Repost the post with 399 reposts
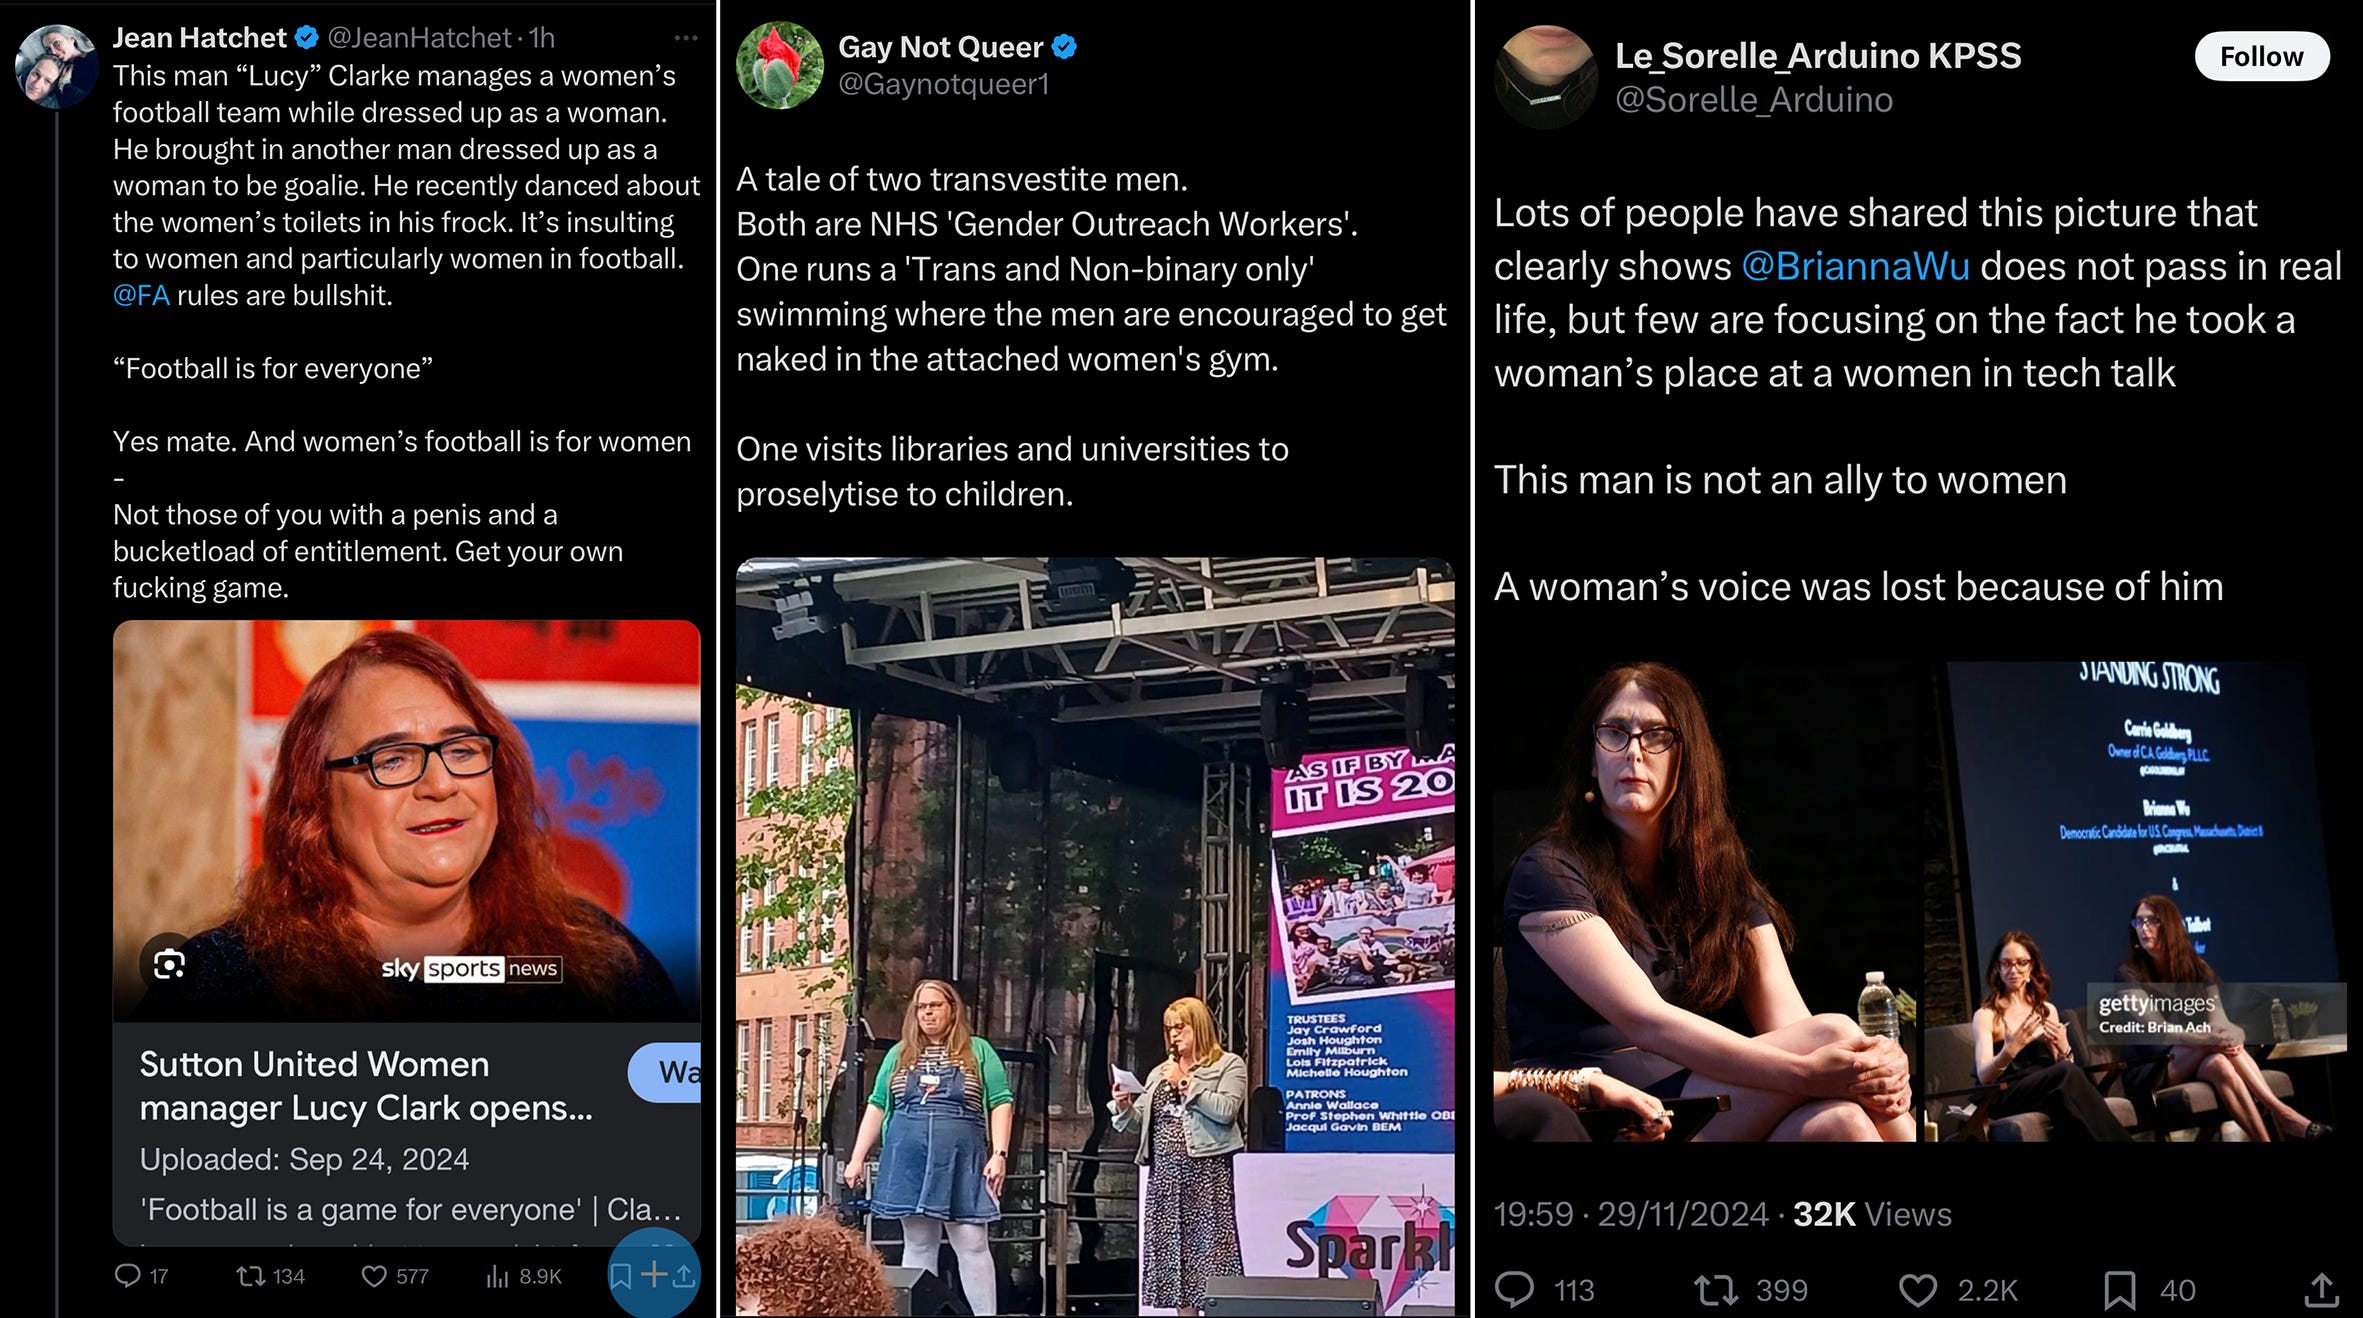This screenshot has height=1318, width=2363. (x=1716, y=1290)
